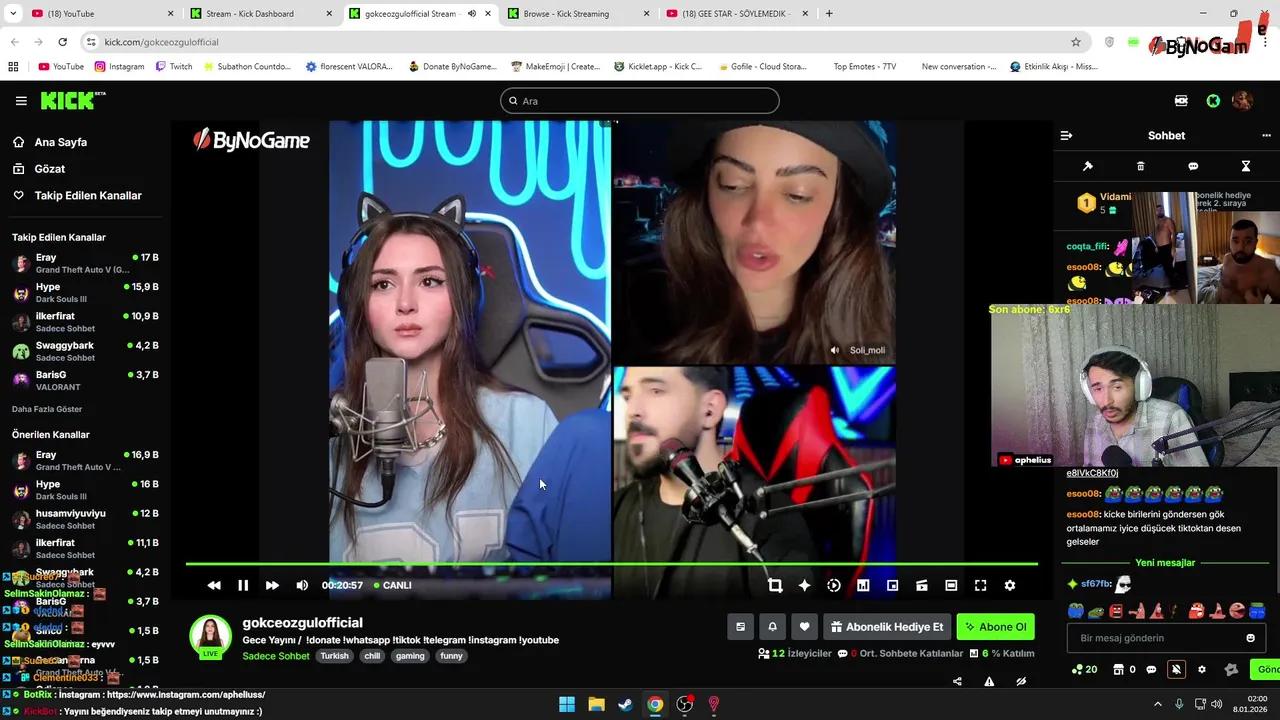Enter fullscreen in the player
The width and height of the screenshot is (1280, 720).
981,585
